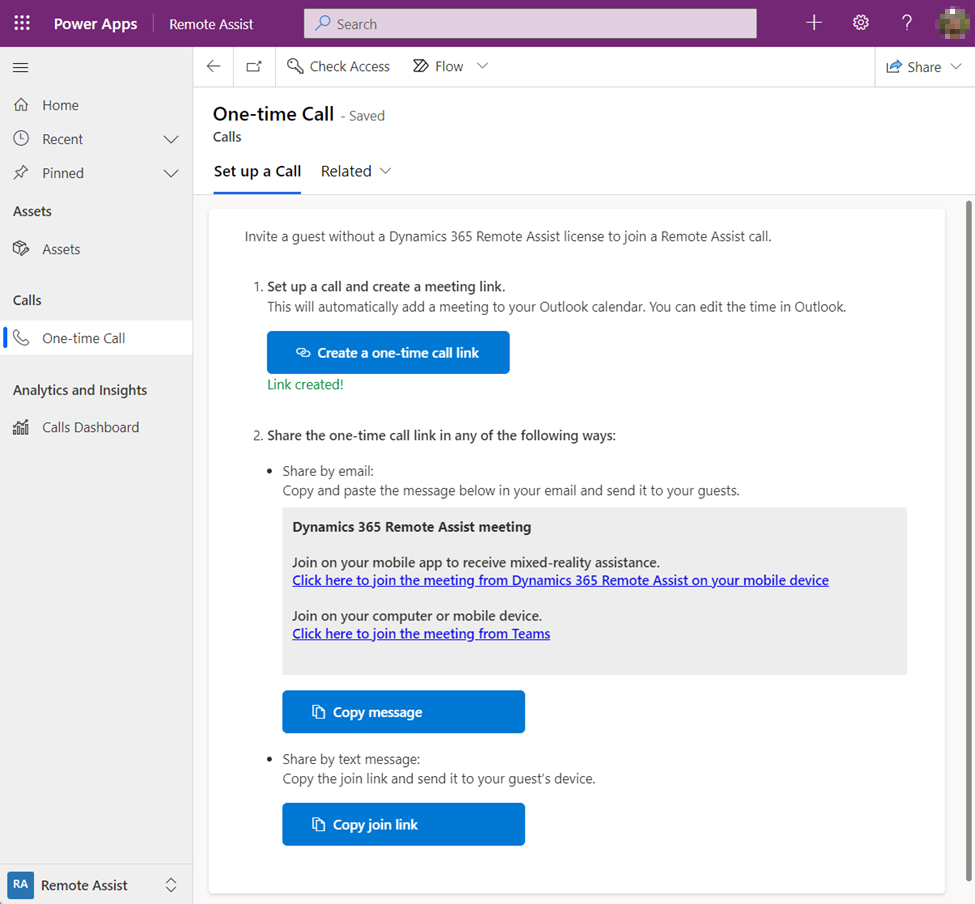Open Calls Dashboard in the sidebar
This screenshot has height=904, width=975.
(x=96, y=427)
